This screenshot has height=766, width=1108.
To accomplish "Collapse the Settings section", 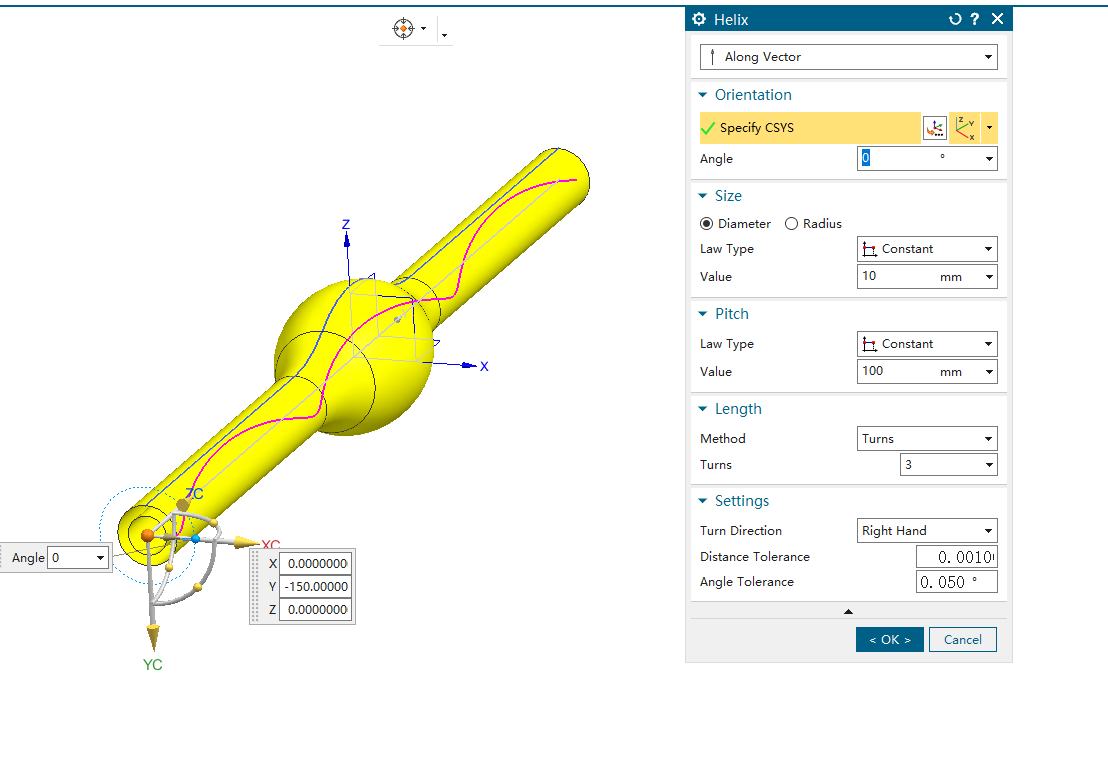I will point(702,500).
